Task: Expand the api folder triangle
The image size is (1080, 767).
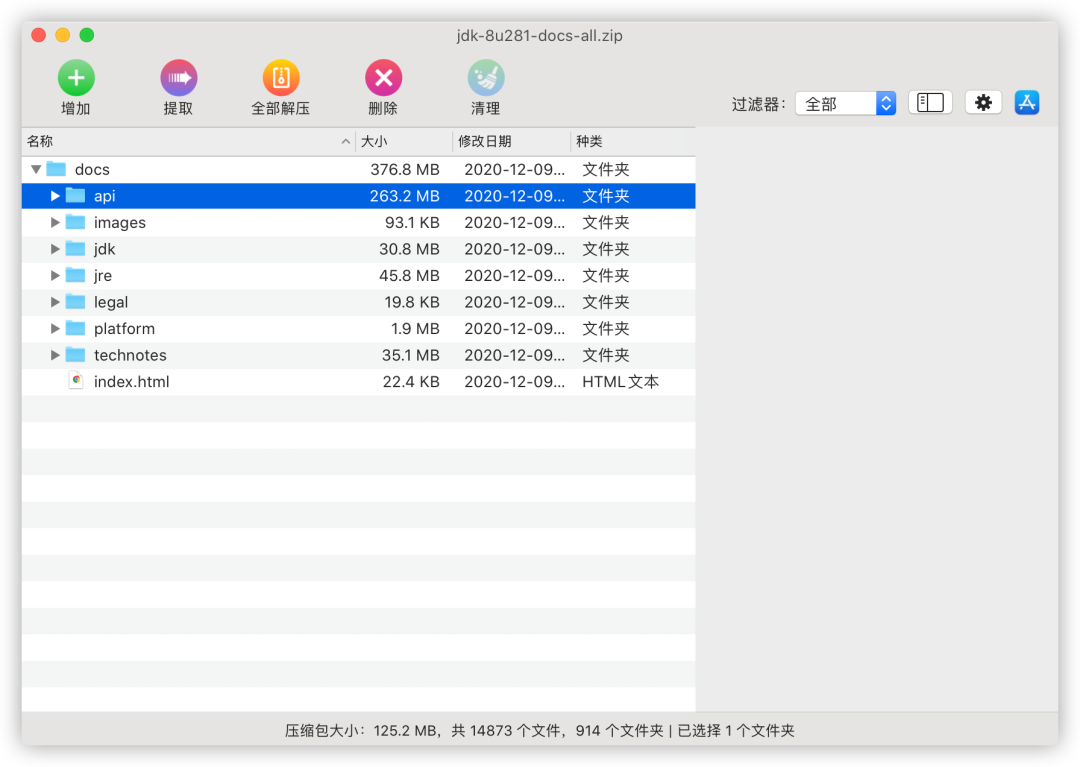Action: (x=55, y=196)
